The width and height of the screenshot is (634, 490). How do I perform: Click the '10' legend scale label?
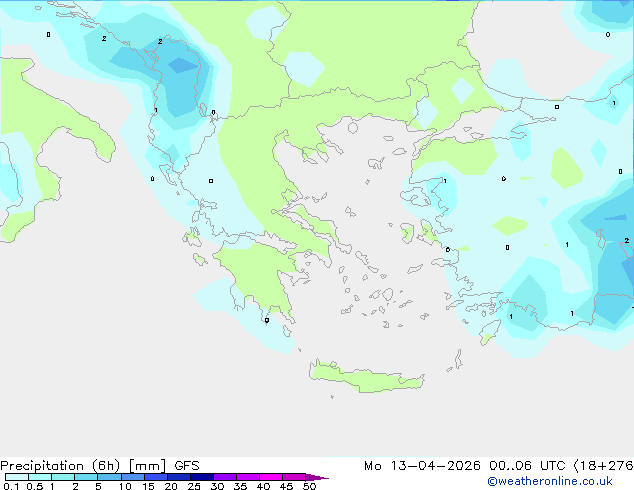coord(125,486)
